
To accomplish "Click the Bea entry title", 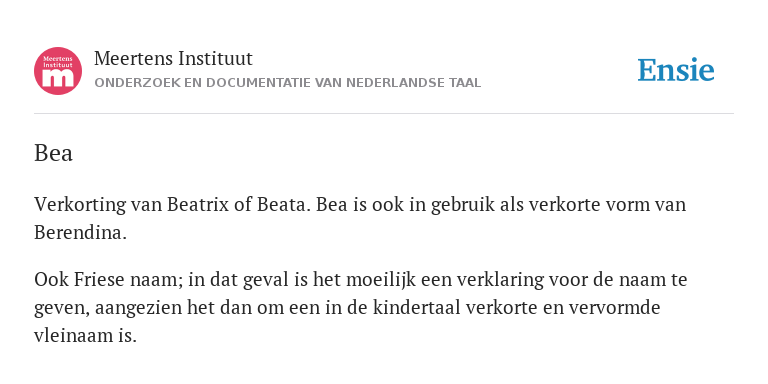I will (x=53, y=153).
